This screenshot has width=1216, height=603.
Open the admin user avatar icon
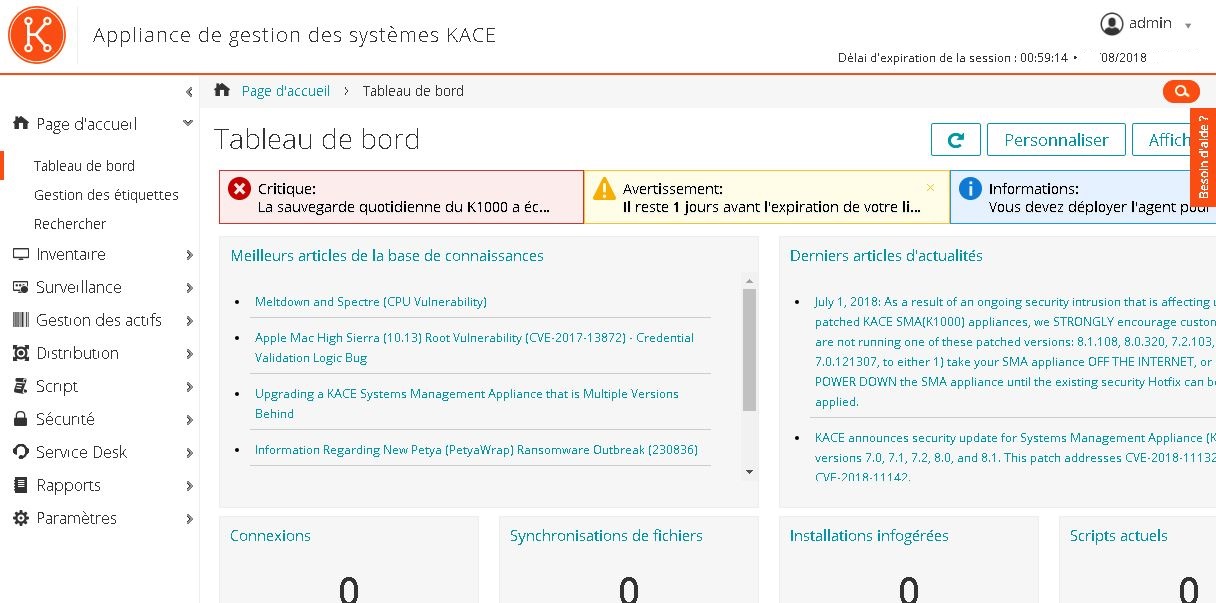(1112, 24)
